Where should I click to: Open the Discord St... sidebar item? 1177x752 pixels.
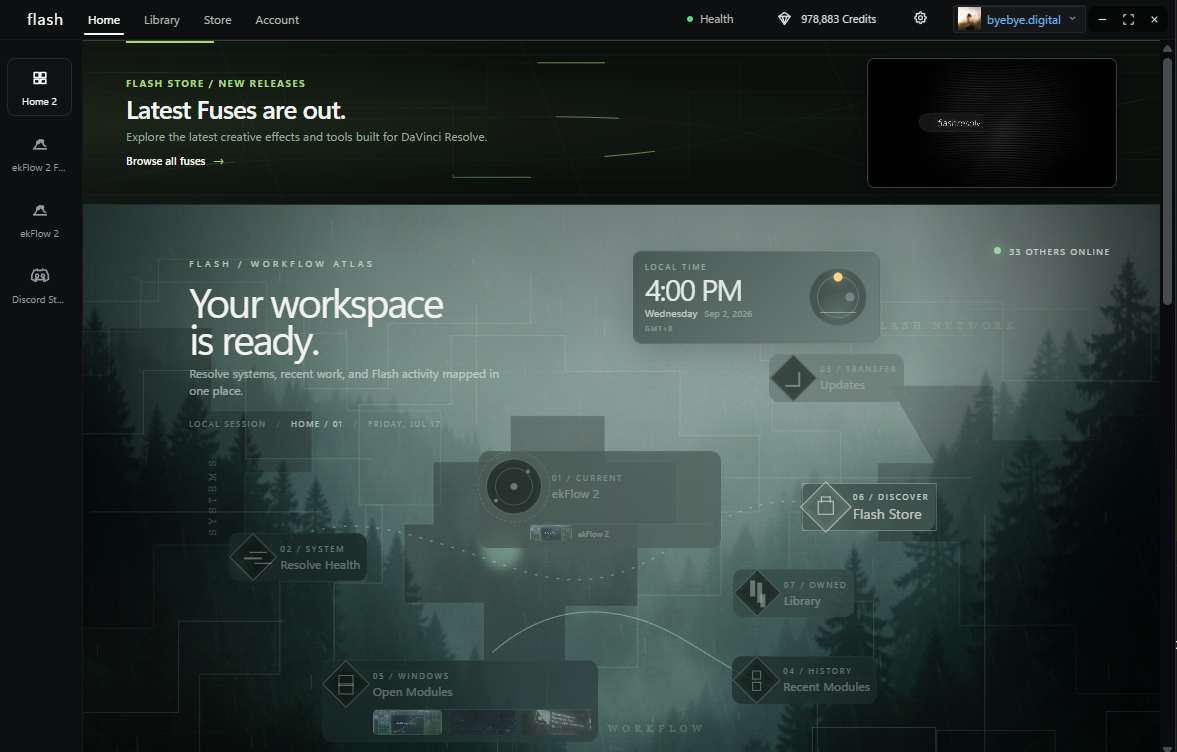[39, 286]
